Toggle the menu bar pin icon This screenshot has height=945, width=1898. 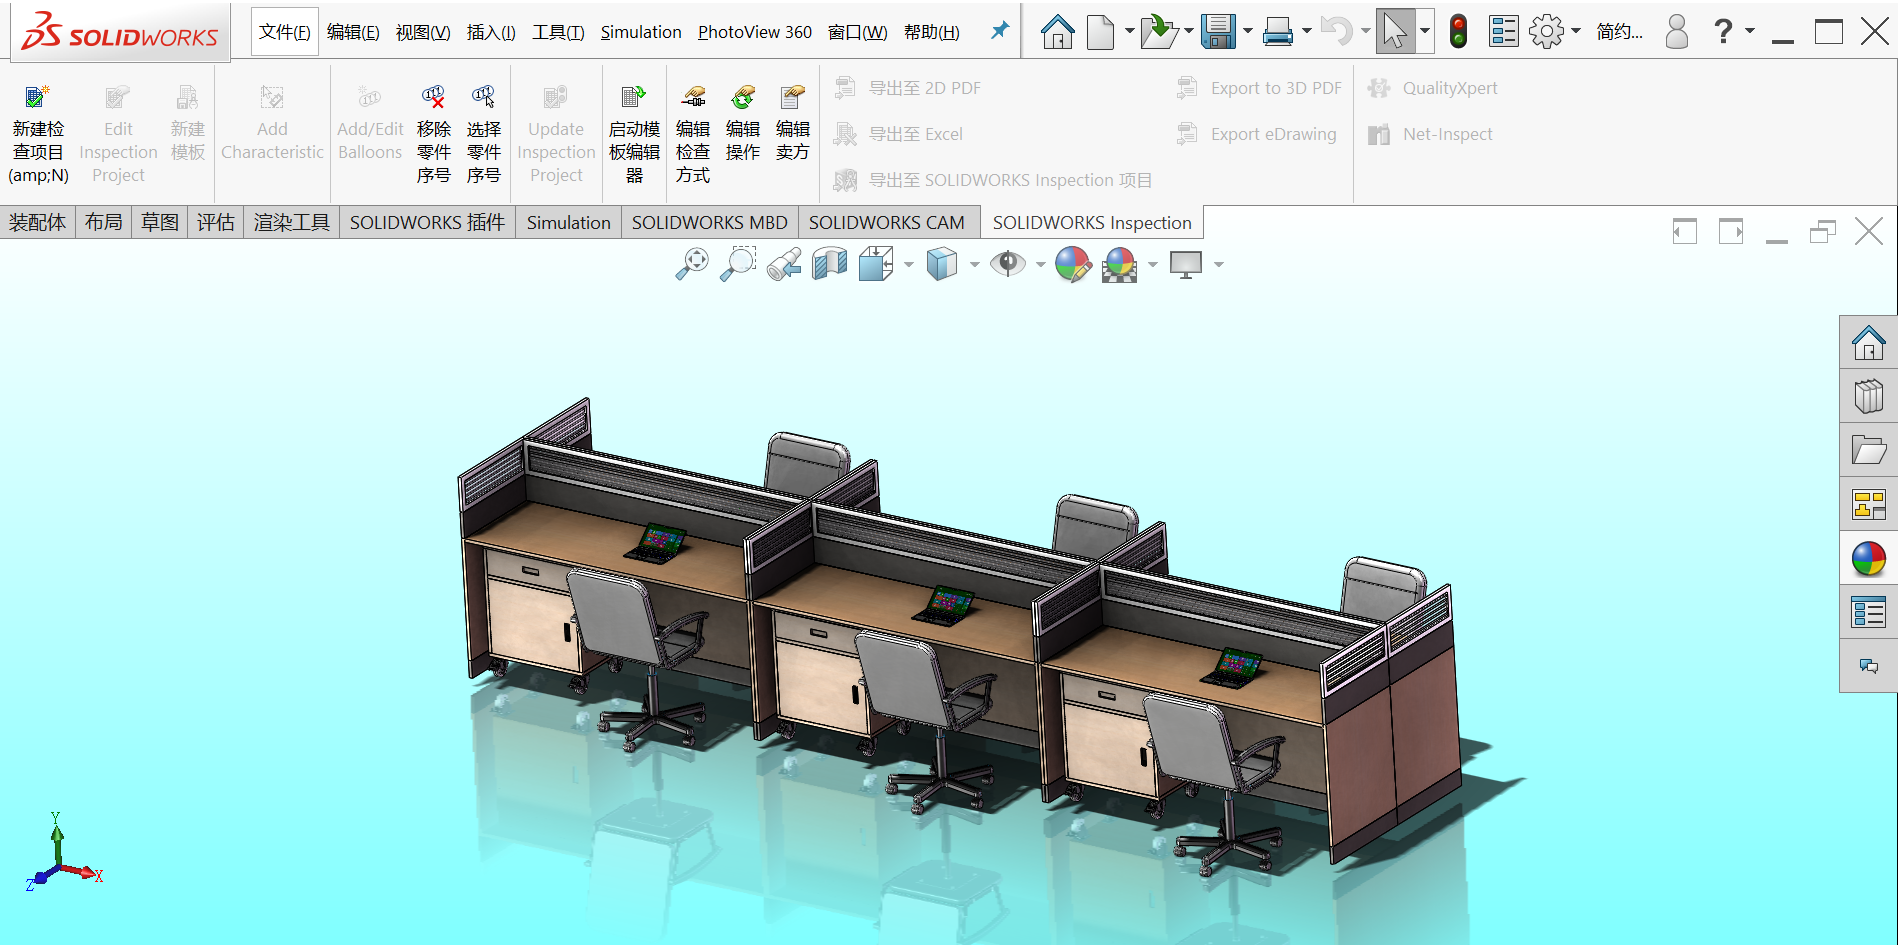pos(999,31)
